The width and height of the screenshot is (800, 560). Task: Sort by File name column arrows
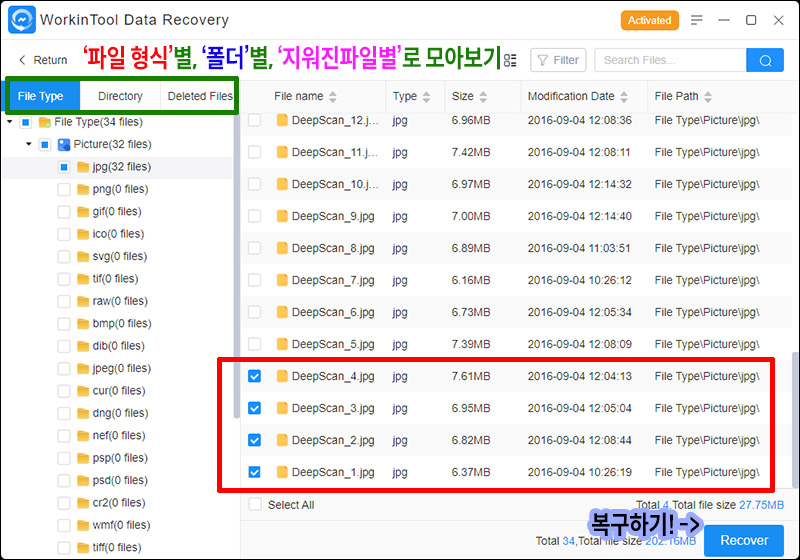tap(333, 96)
